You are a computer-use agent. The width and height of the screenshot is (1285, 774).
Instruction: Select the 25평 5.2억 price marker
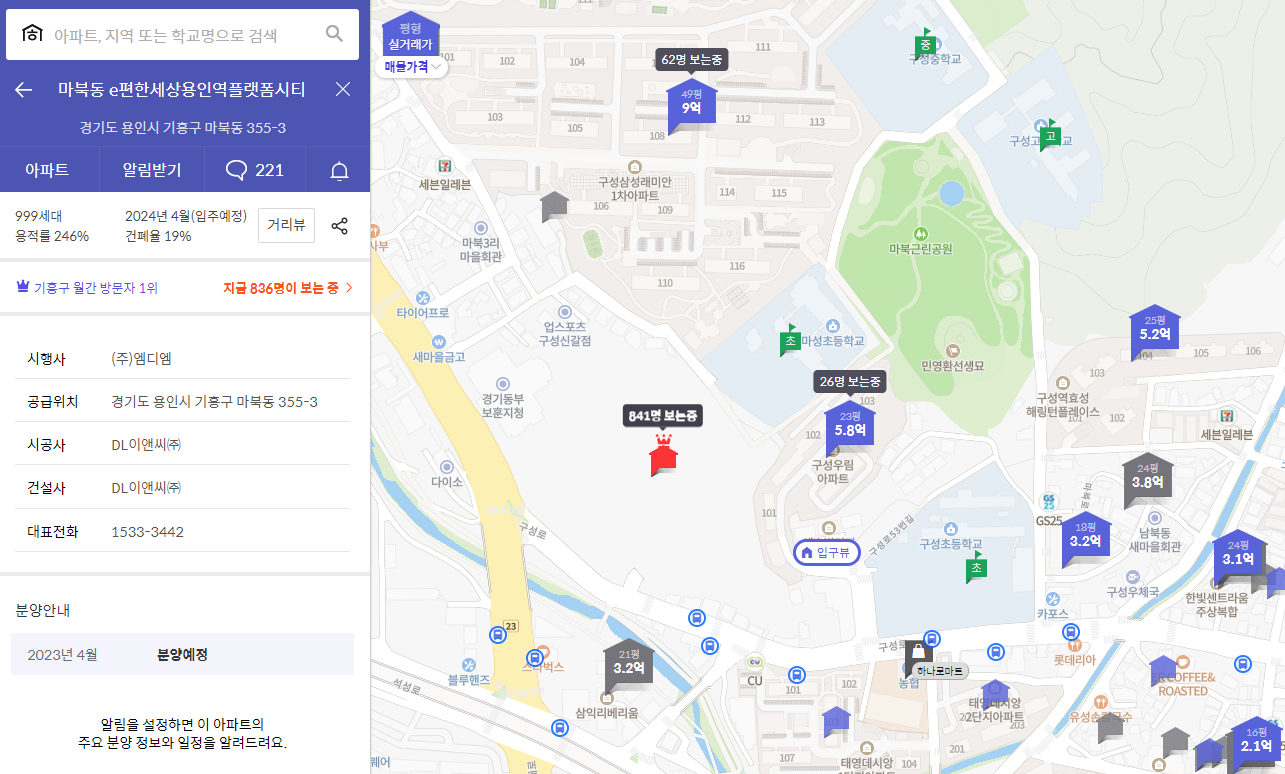[x=1155, y=330]
